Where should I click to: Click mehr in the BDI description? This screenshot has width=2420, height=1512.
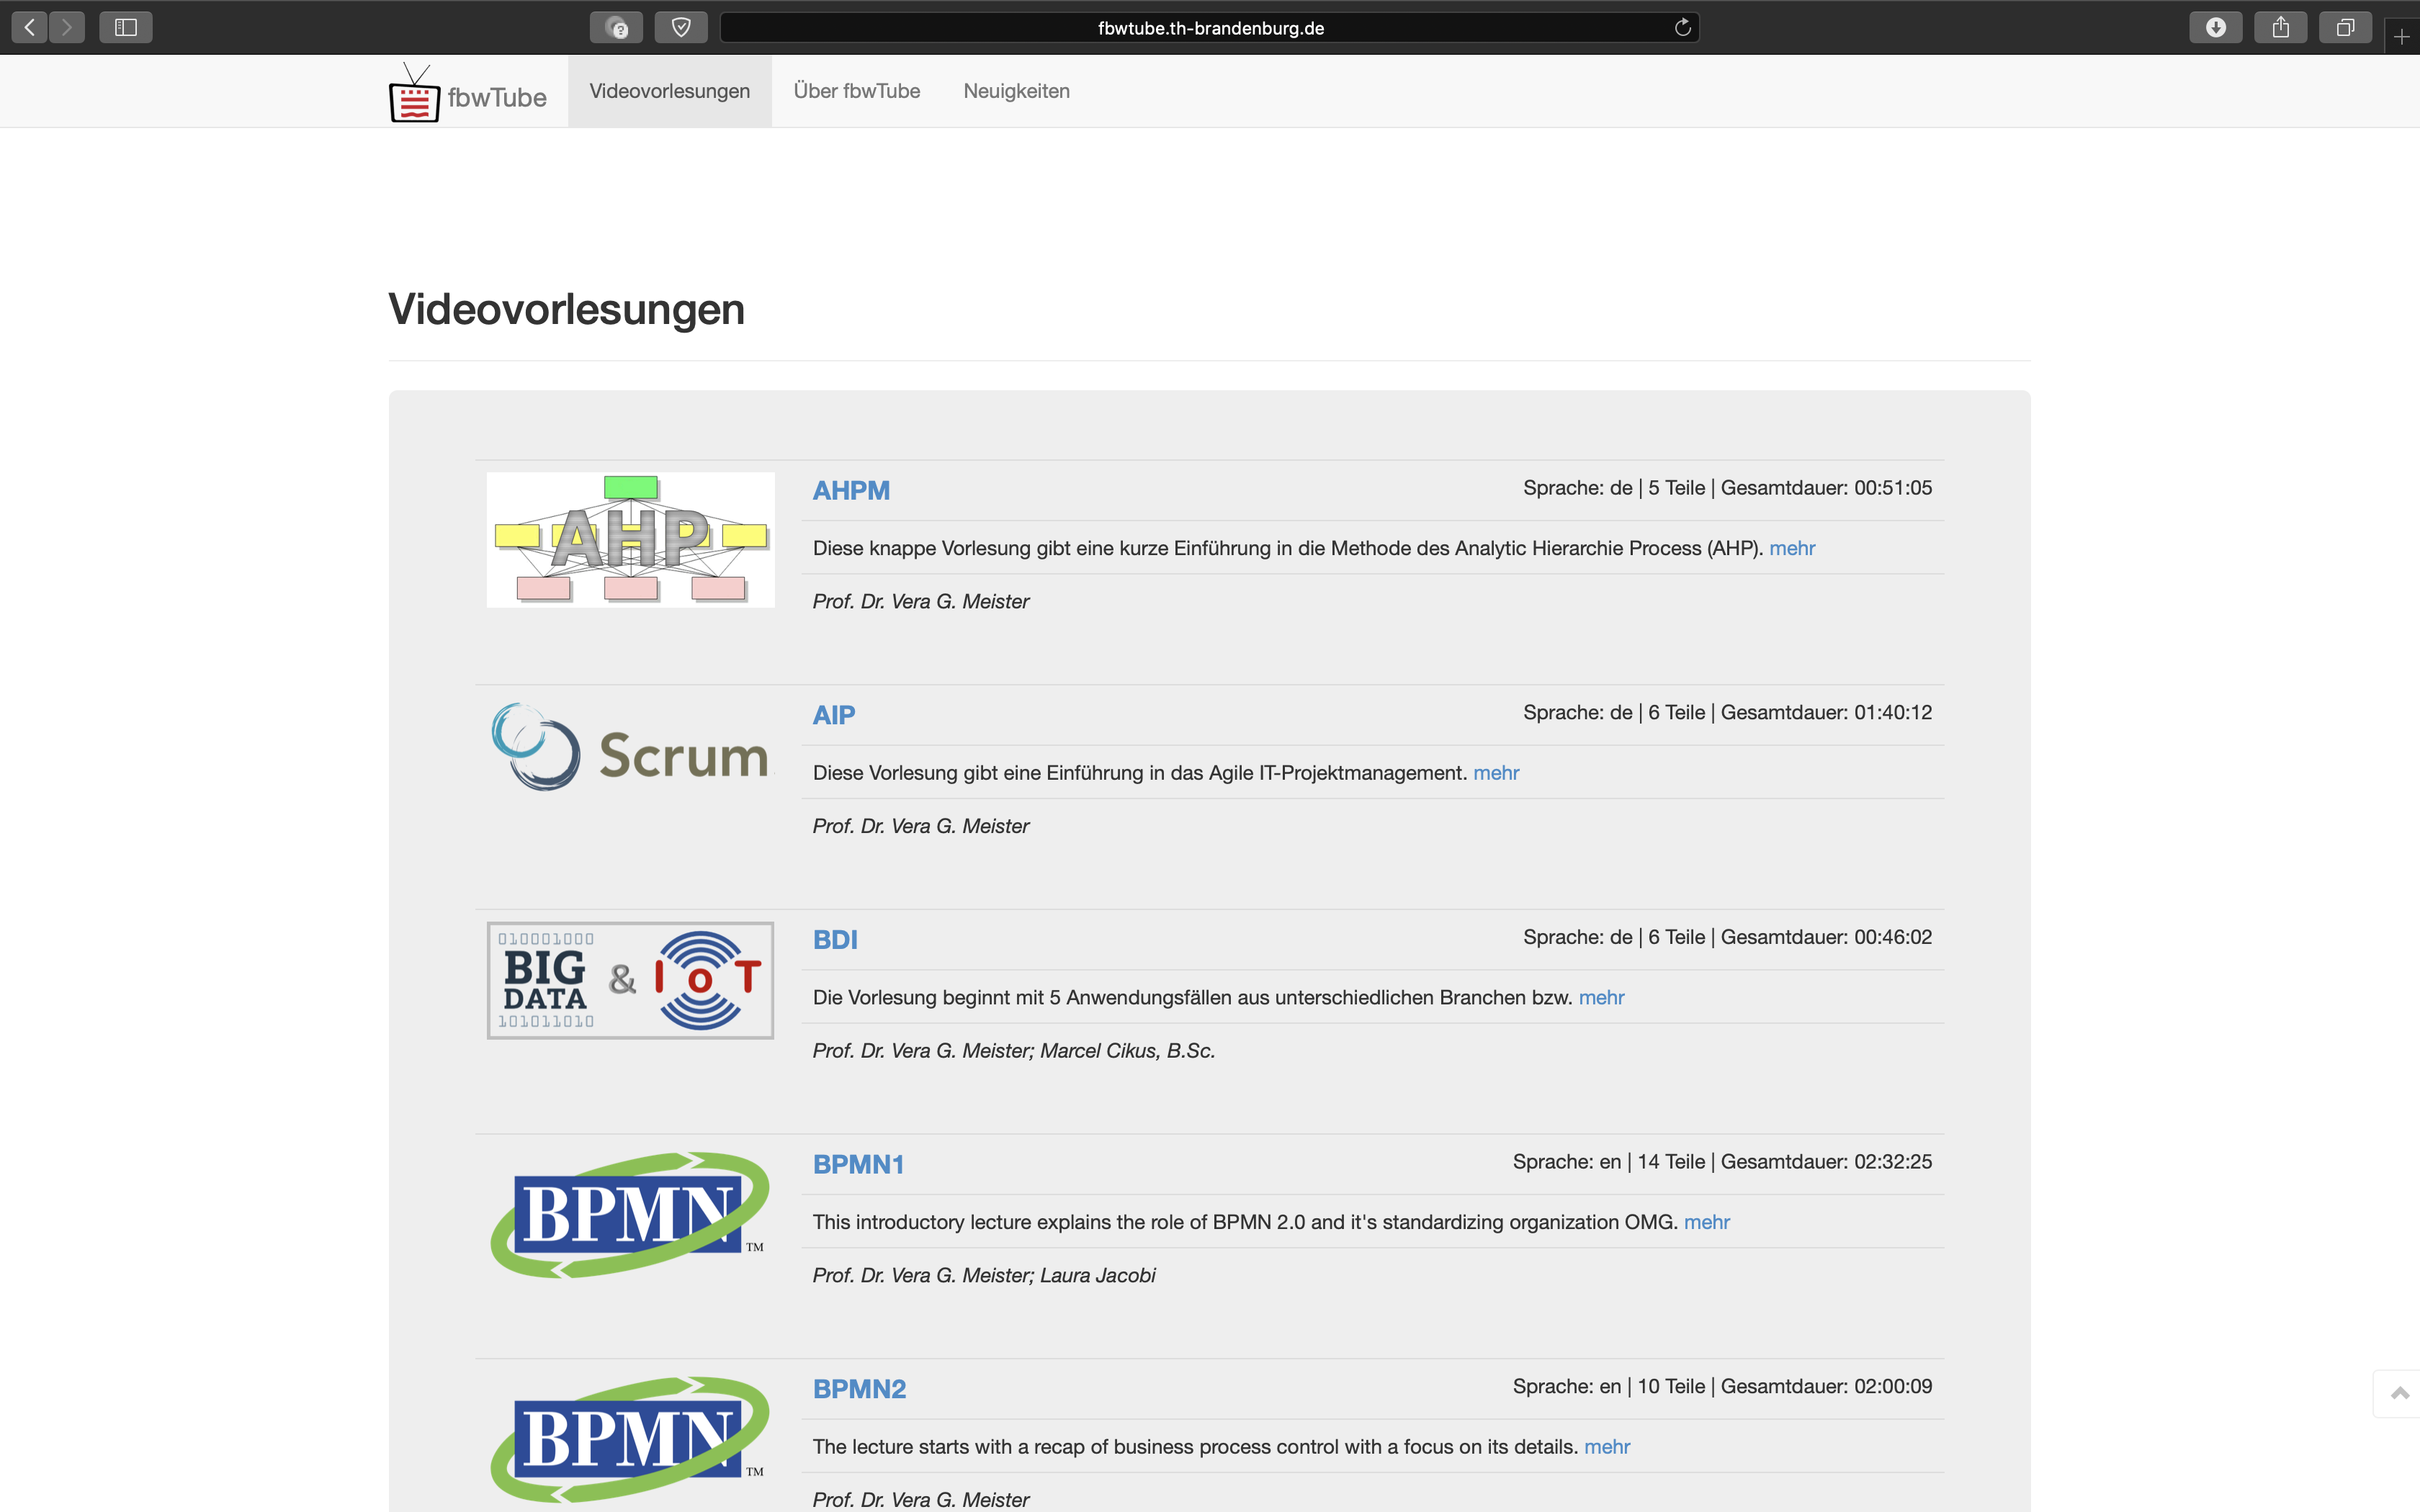coord(1601,997)
